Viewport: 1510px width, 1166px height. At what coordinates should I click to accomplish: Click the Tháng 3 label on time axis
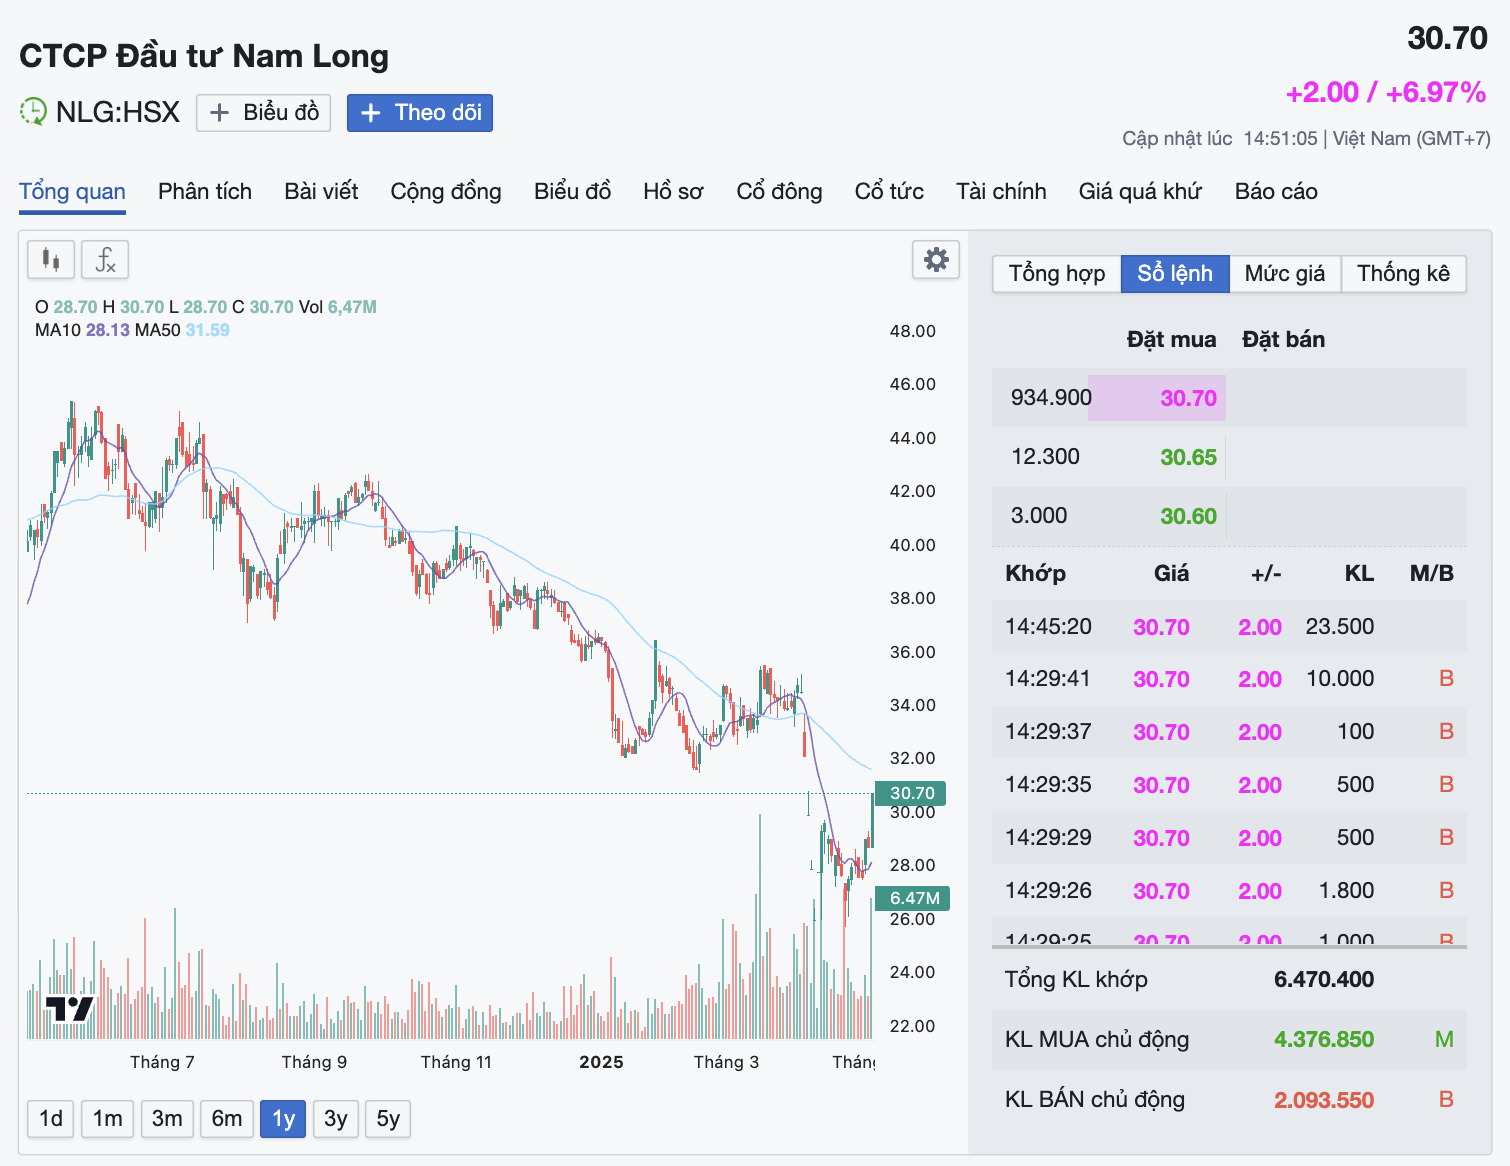726,1062
